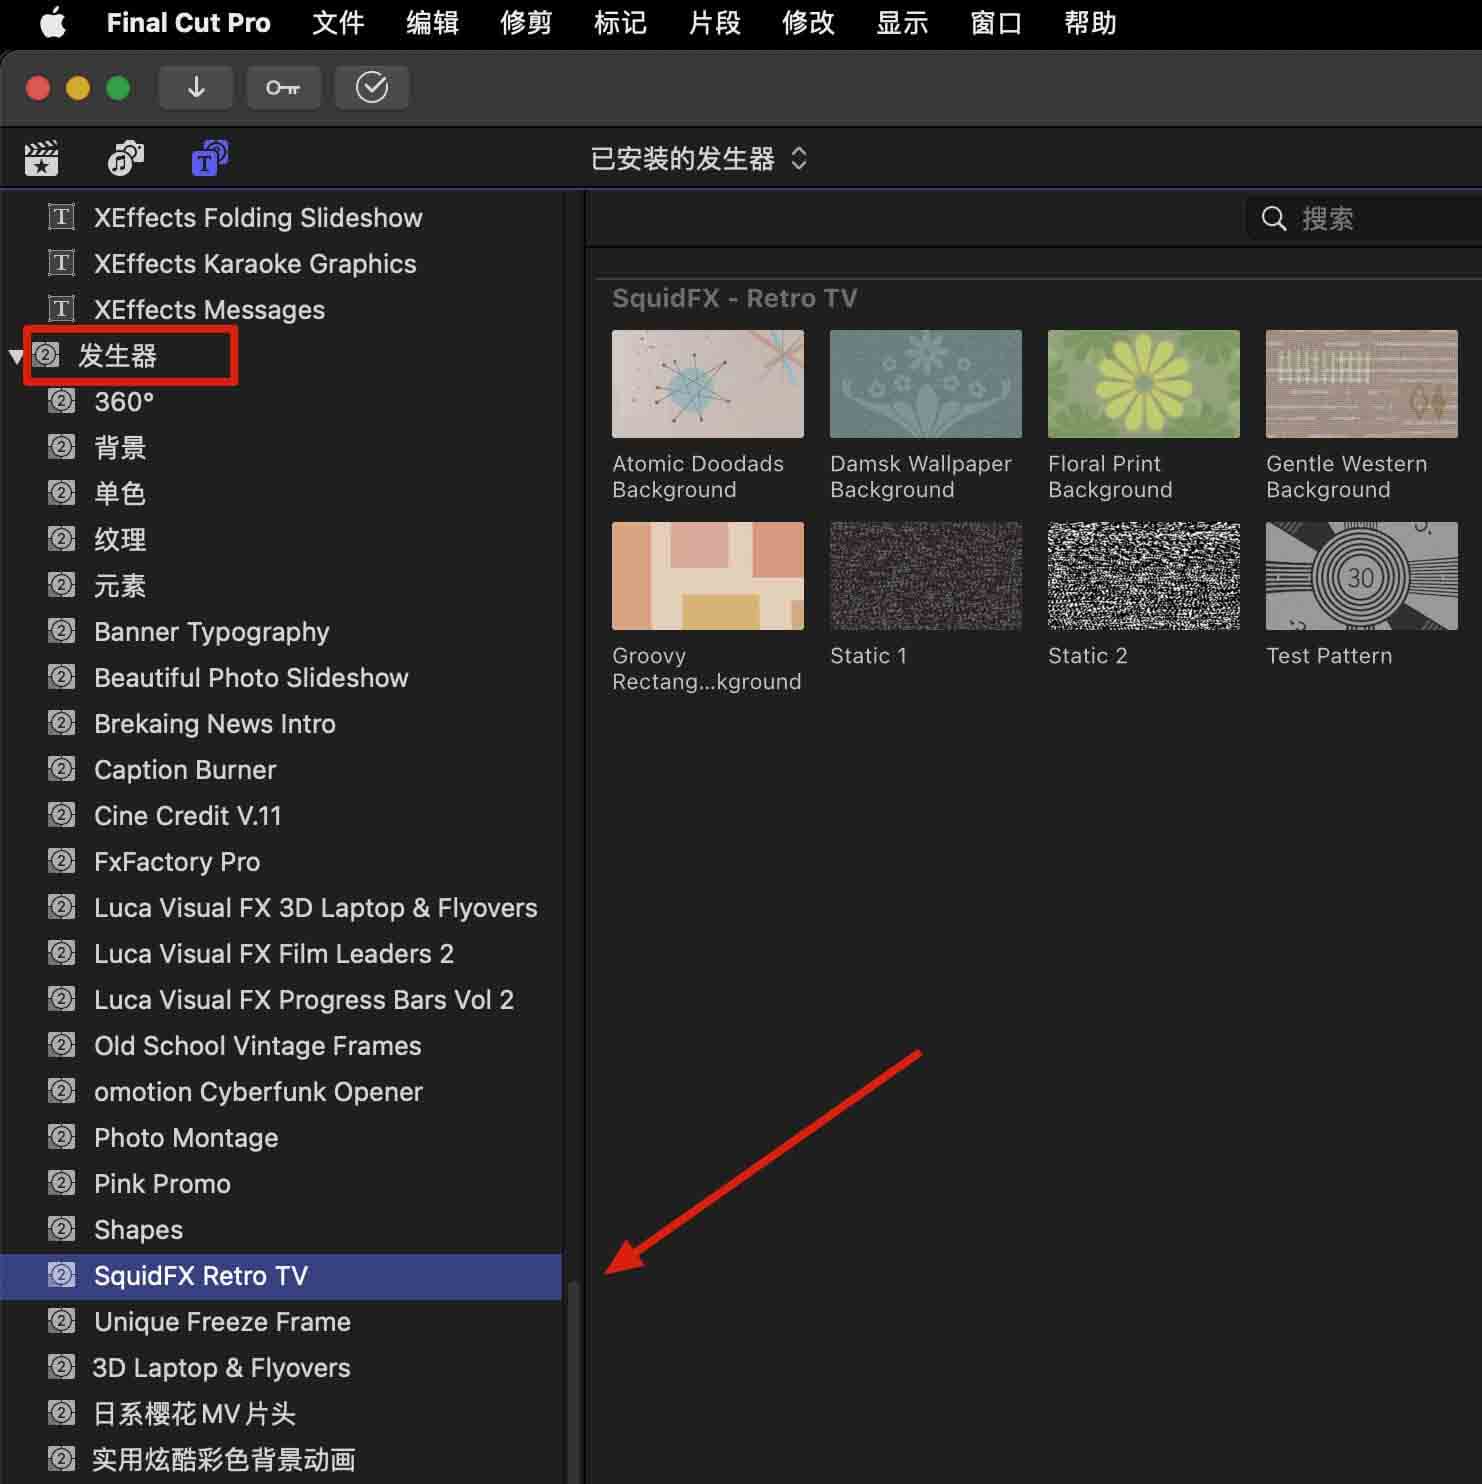Click into the 搜索 search field
Viewport: 1482px width, 1484px height.
(1380, 219)
